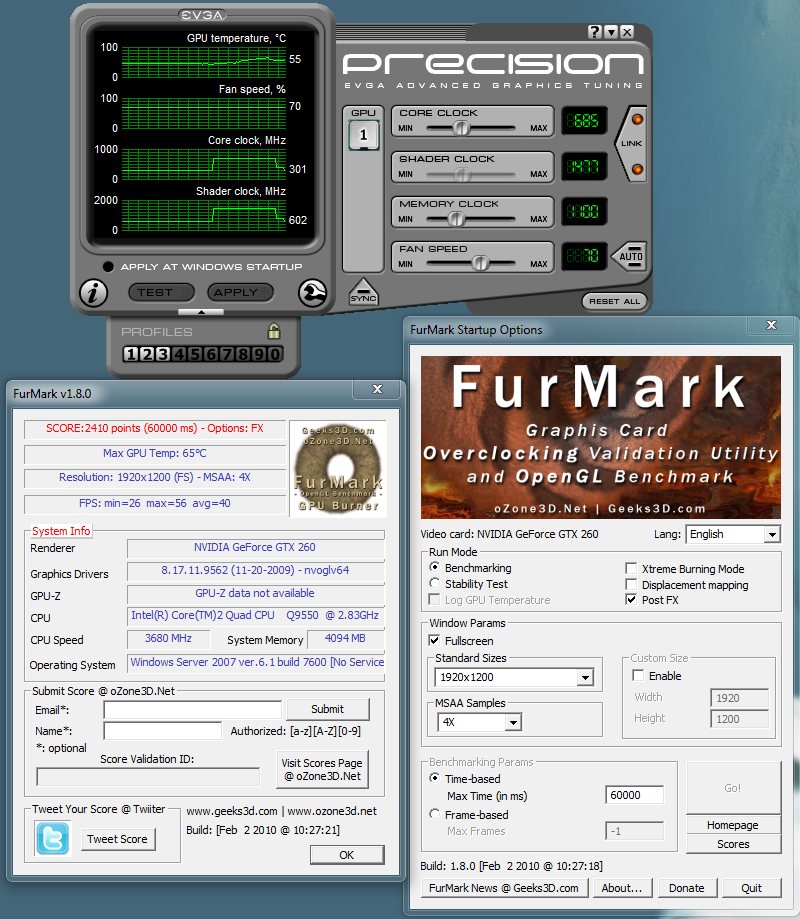The image size is (800, 919).
Task: Enable Displacement mapping checkbox
Action: tap(631, 584)
